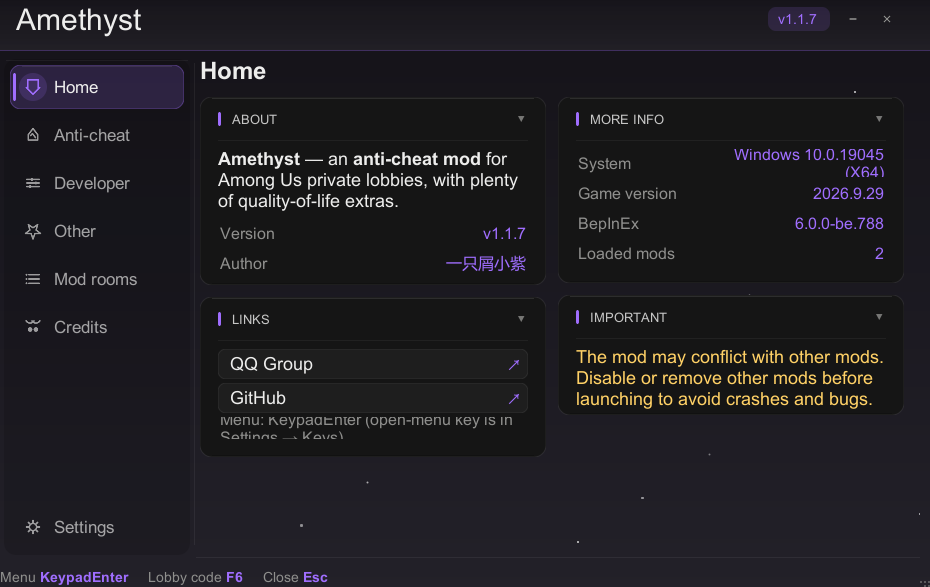This screenshot has height=587, width=930.
Task: Click the Home shield icon in sidebar
Action: (x=33, y=87)
